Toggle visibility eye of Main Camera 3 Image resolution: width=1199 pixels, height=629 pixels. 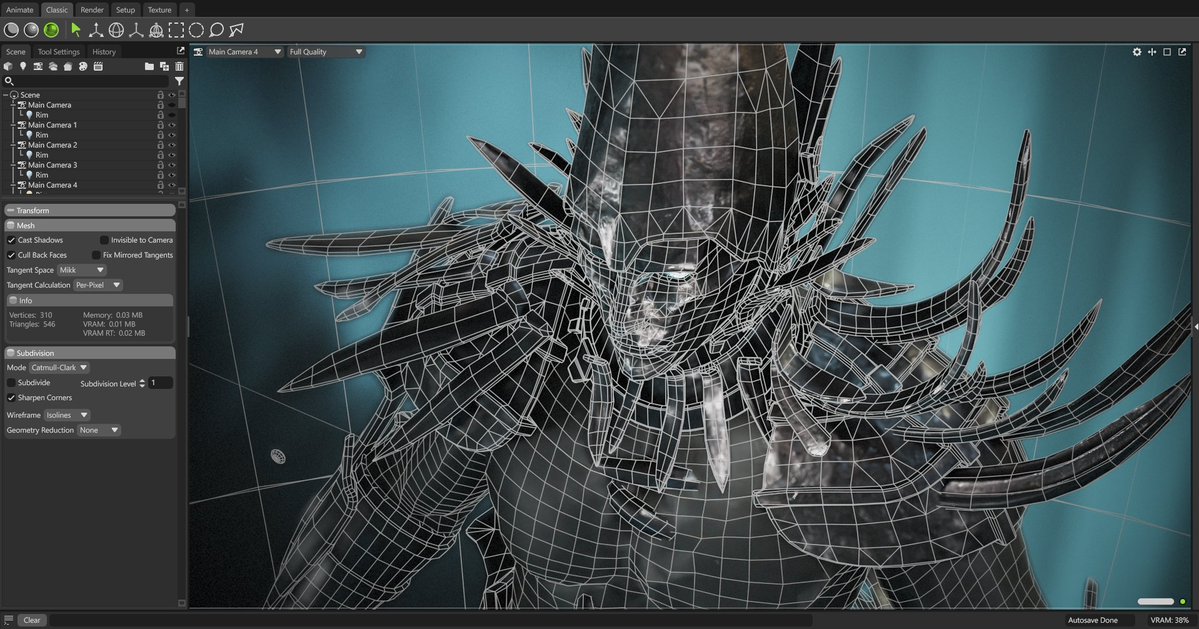[x=172, y=164]
